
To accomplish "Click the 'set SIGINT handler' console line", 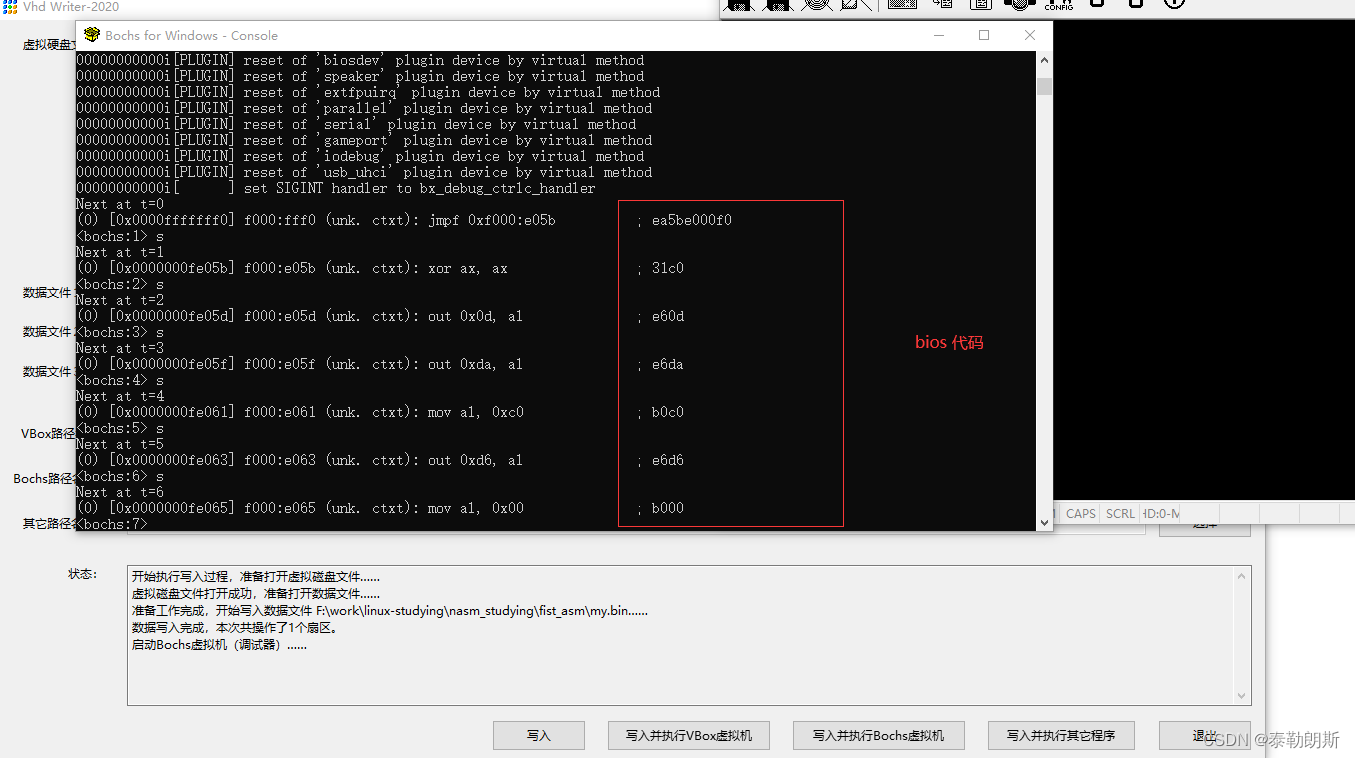I will [336, 188].
